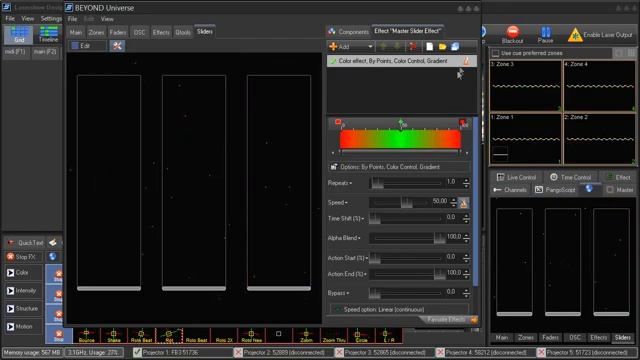Switch to the Zones tab in BEYOND Universe
640x360 pixels.
pyautogui.click(x=96, y=33)
